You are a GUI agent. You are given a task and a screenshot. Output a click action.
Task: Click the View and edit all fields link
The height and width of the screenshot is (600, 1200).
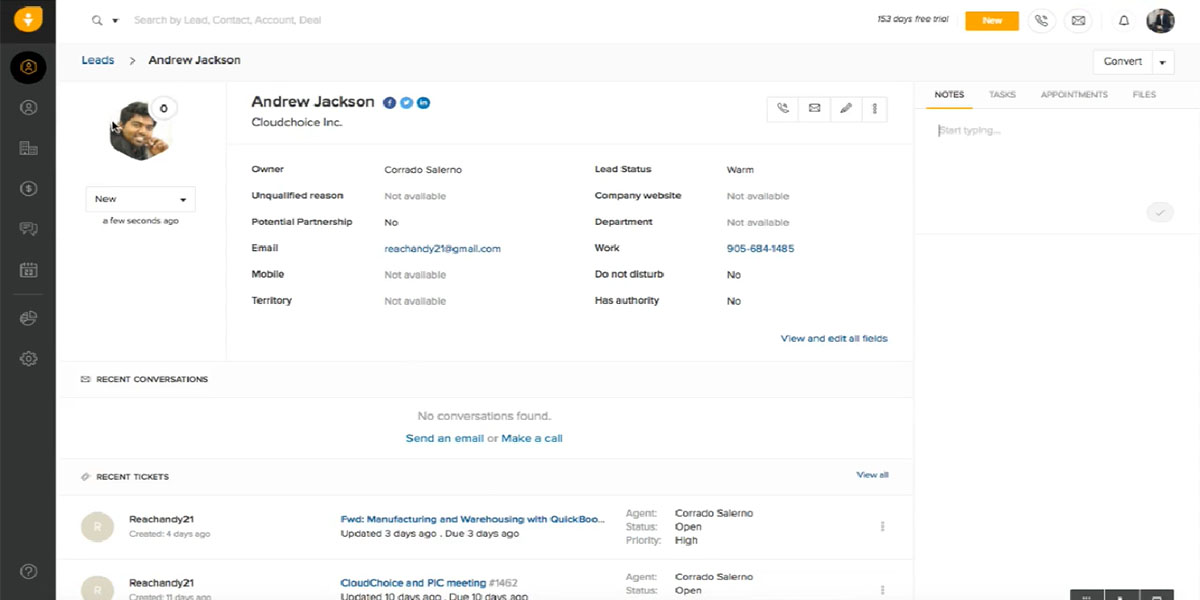pos(834,338)
